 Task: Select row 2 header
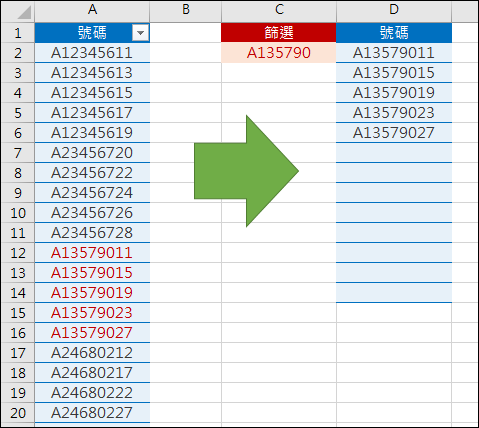pos(18,53)
